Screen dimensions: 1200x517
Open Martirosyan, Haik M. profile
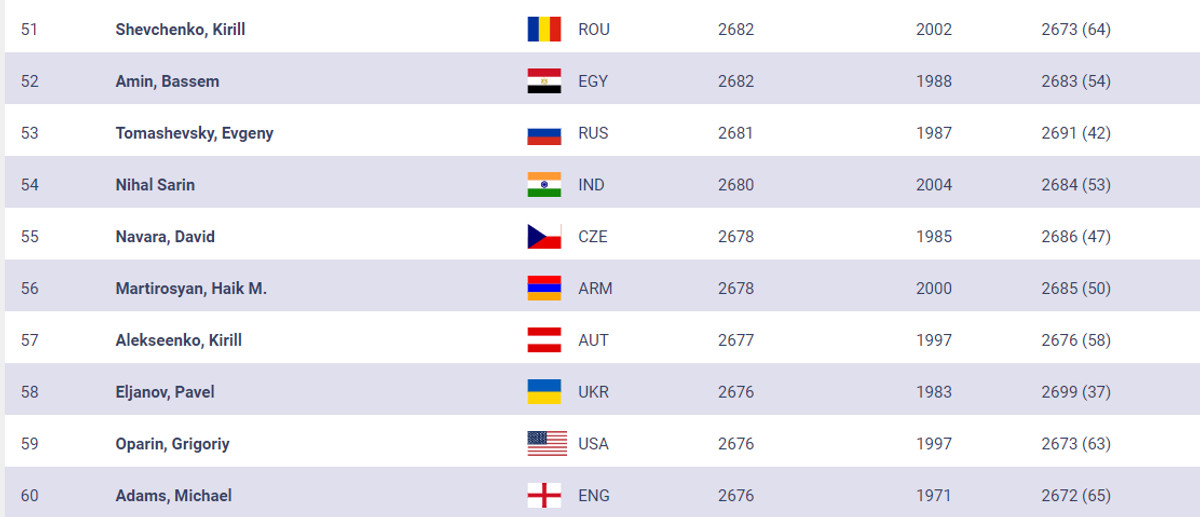click(x=191, y=289)
